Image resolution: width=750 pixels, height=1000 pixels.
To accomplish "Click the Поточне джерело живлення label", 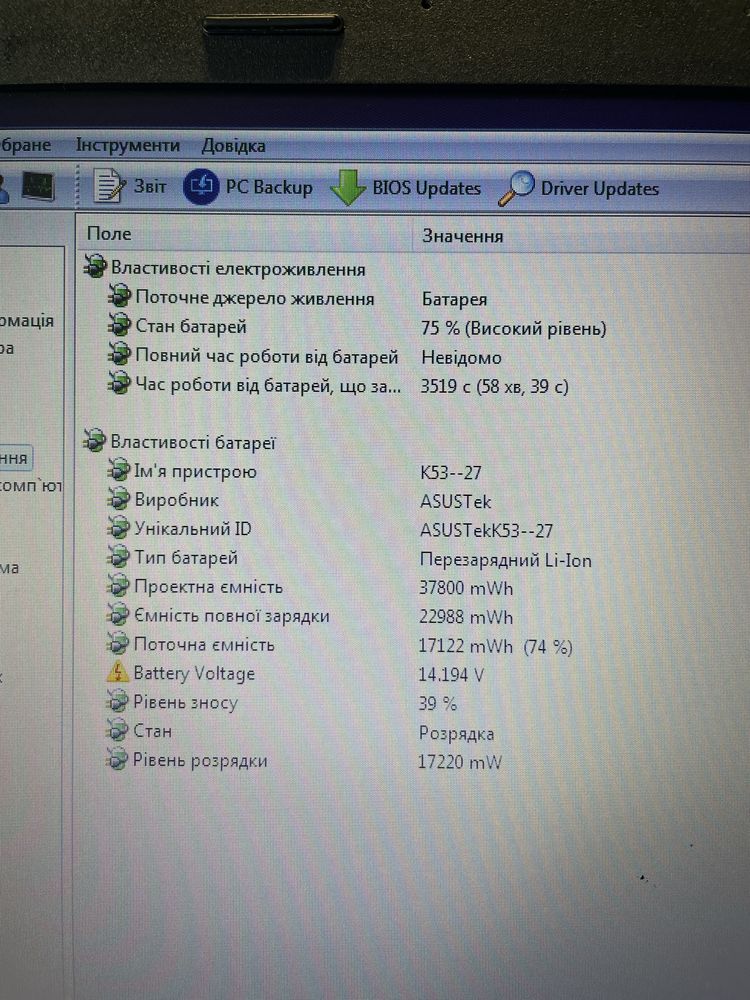I will click(x=255, y=298).
